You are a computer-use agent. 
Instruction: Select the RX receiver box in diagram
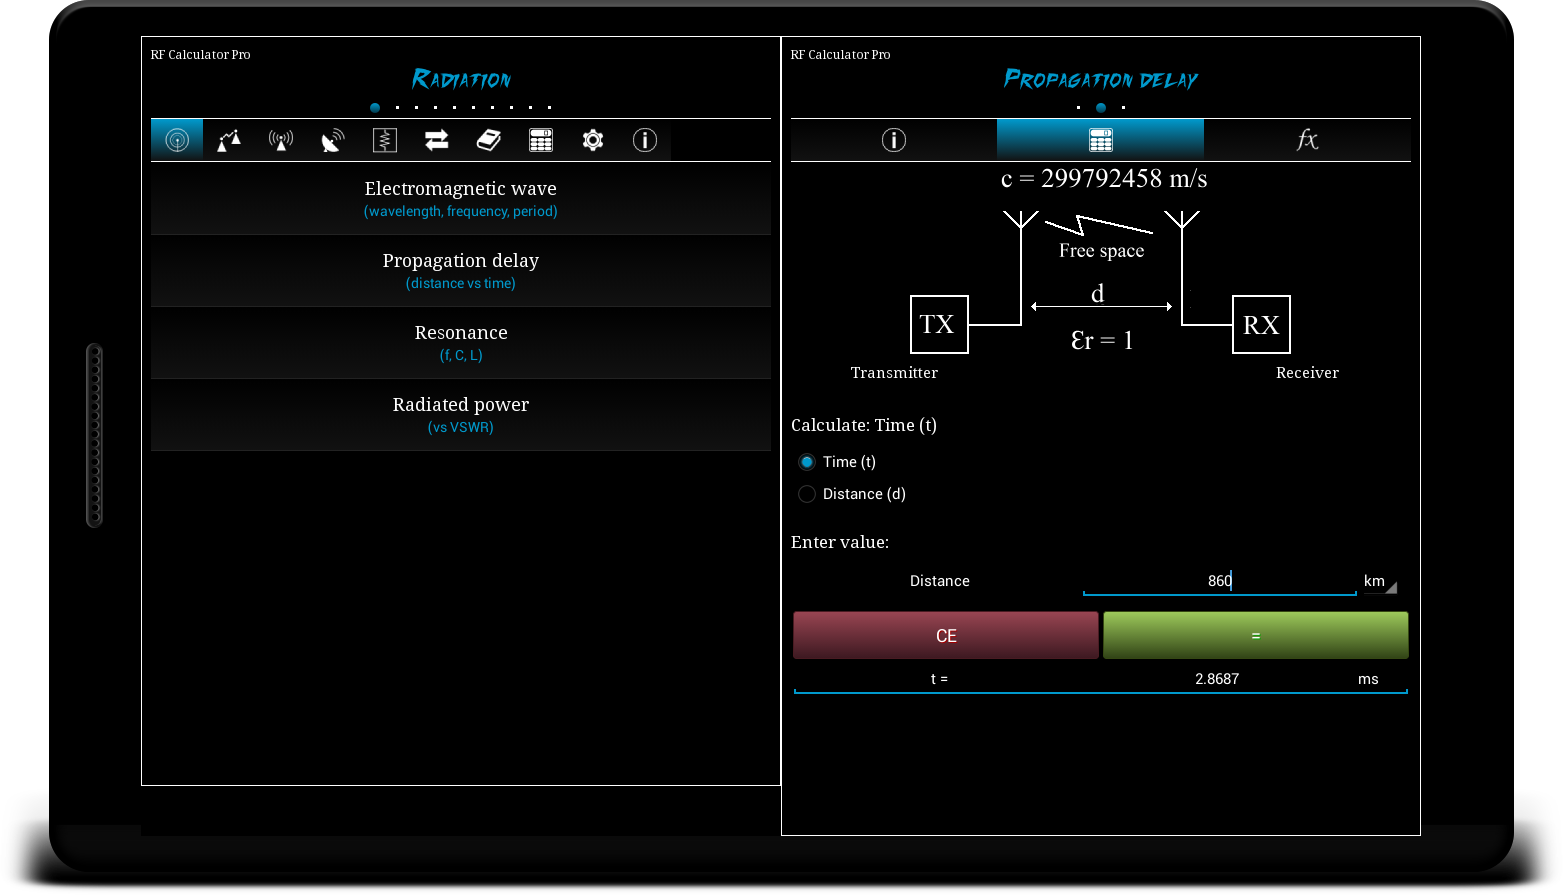click(x=1261, y=324)
